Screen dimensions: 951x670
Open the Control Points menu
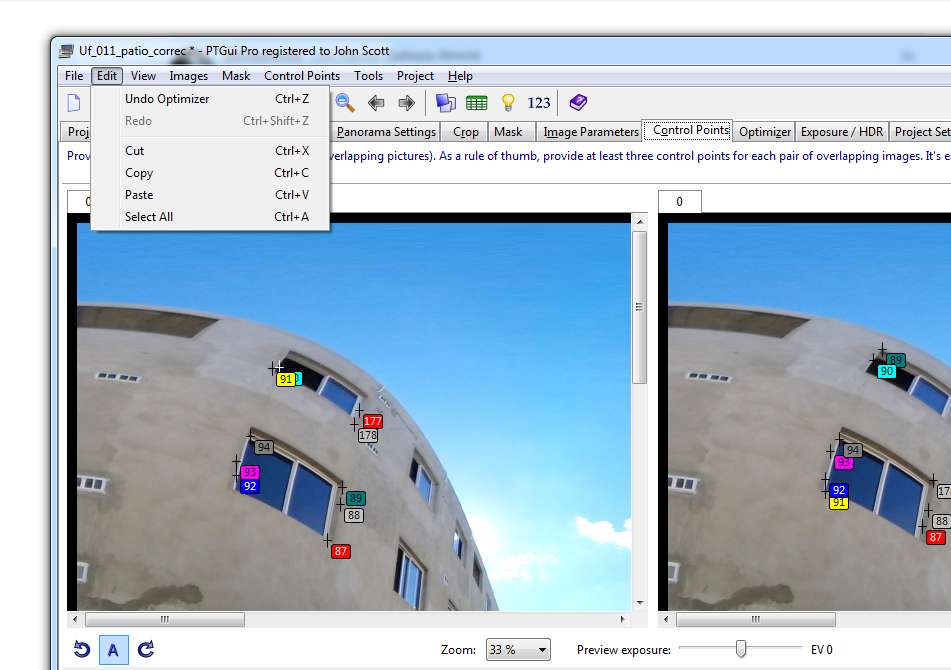[x=302, y=76]
